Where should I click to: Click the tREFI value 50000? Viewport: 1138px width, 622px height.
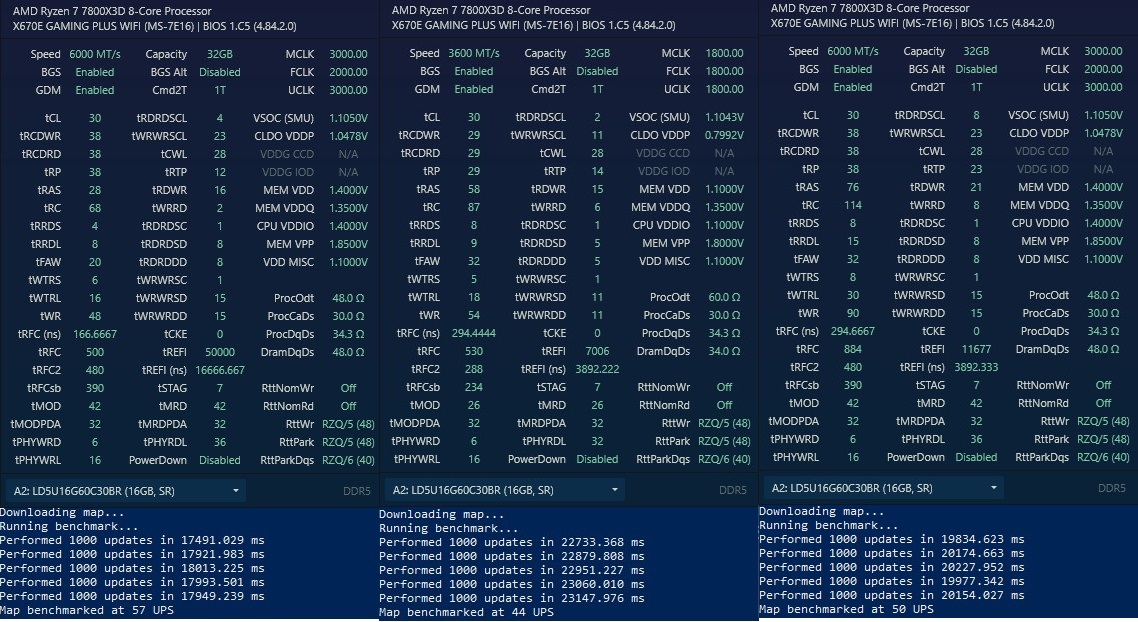tap(220, 352)
